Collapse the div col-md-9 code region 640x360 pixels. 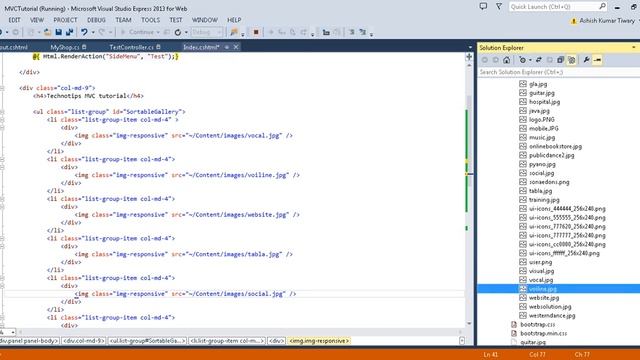click(2, 88)
